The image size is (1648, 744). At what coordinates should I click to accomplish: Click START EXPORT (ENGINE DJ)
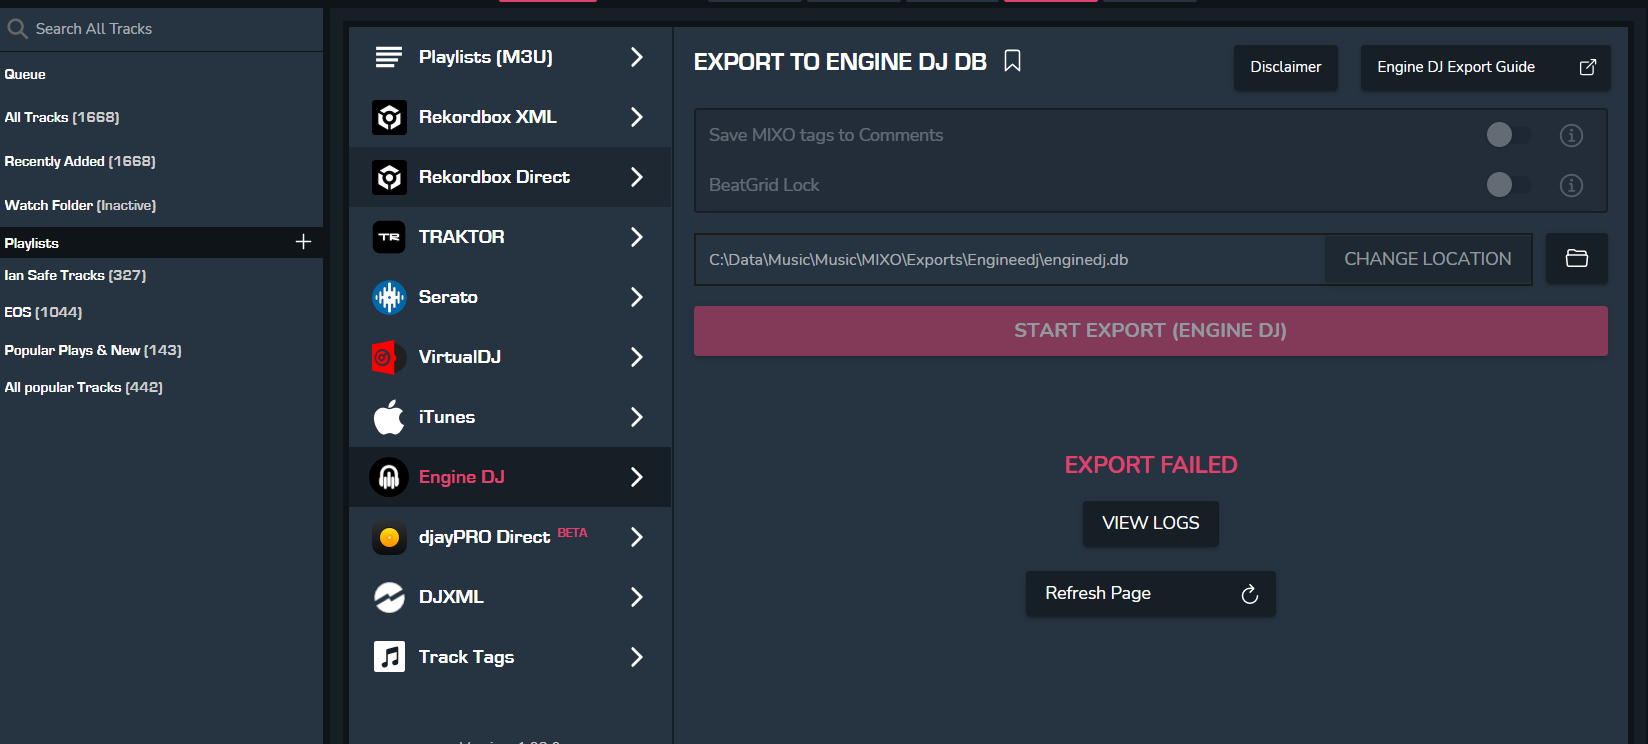(x=1150, y=331)
